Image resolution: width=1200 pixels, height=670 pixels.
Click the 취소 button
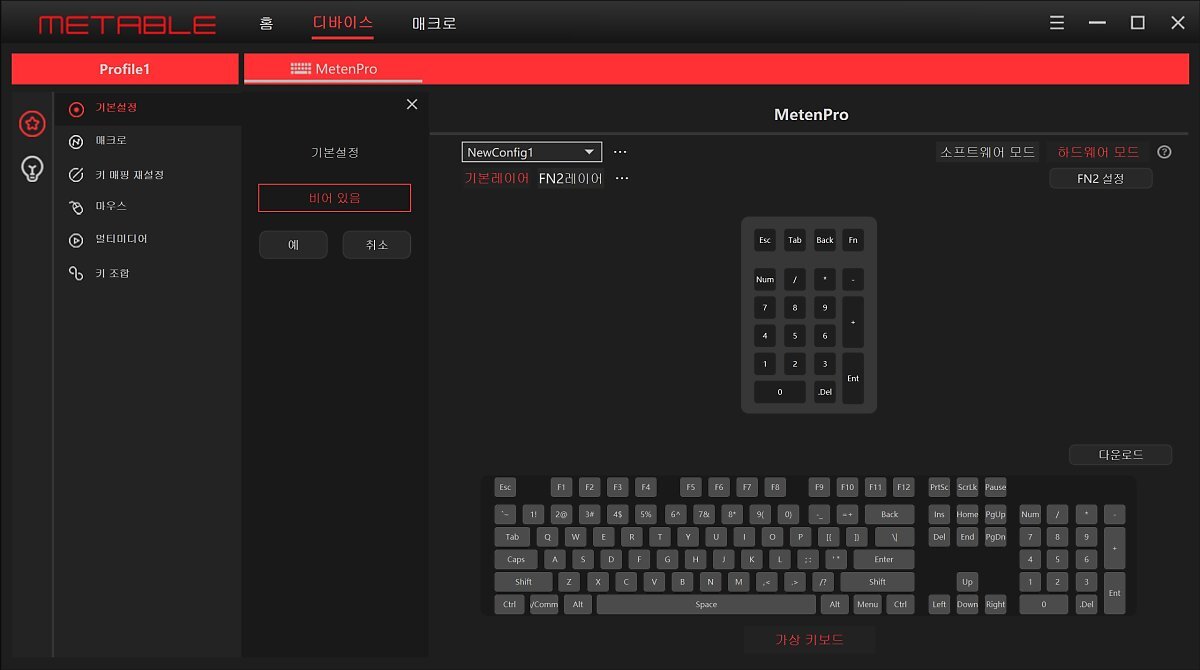(x=376, y=245)
